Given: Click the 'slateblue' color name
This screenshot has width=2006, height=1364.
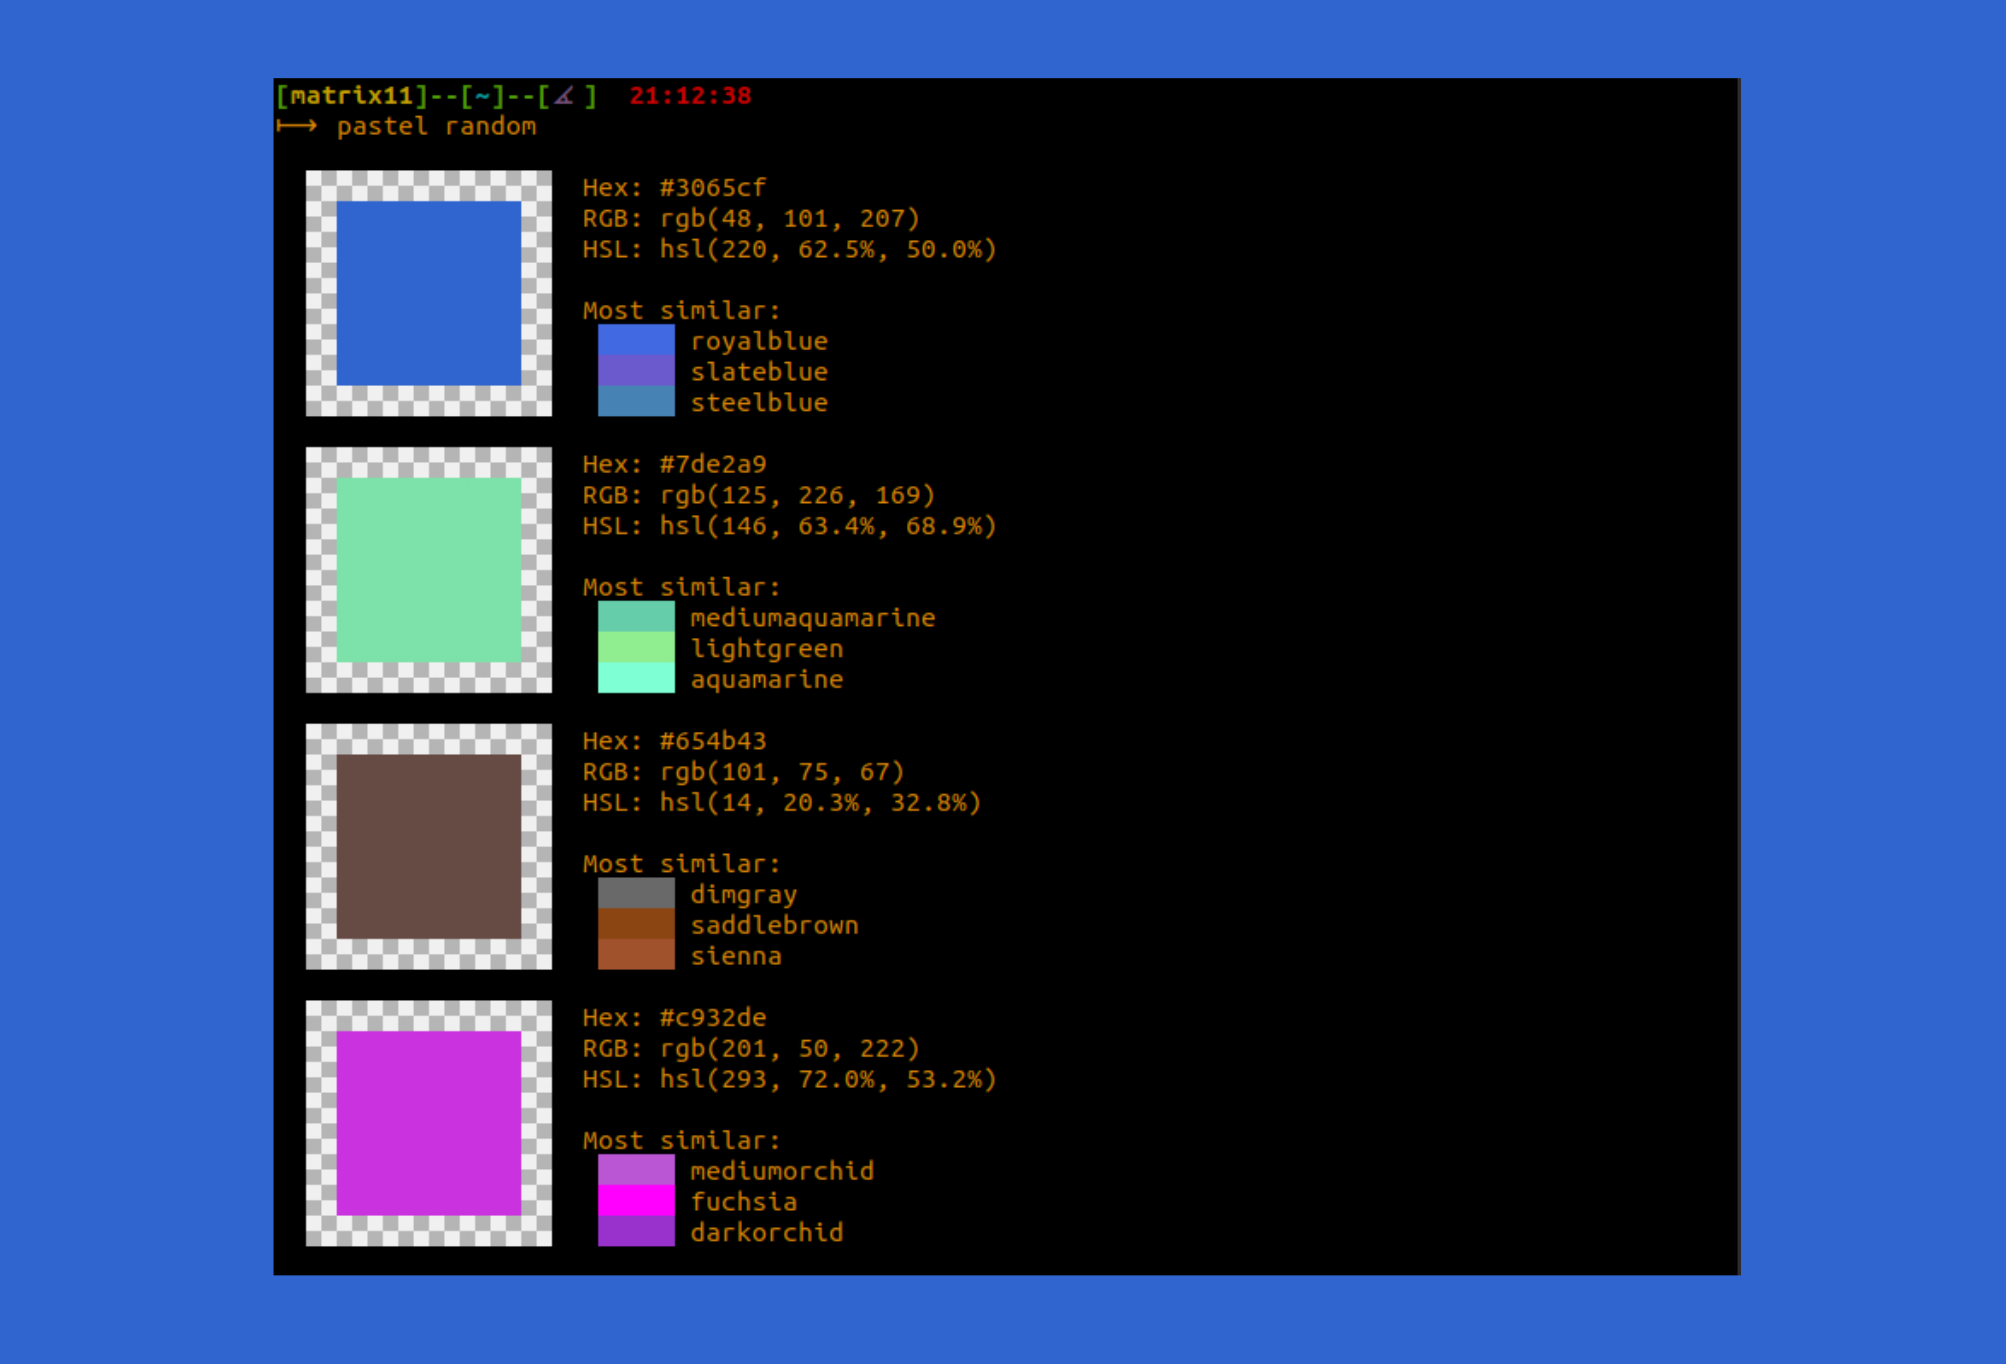Looking at the screenshot, I should [x=759, y=371].
